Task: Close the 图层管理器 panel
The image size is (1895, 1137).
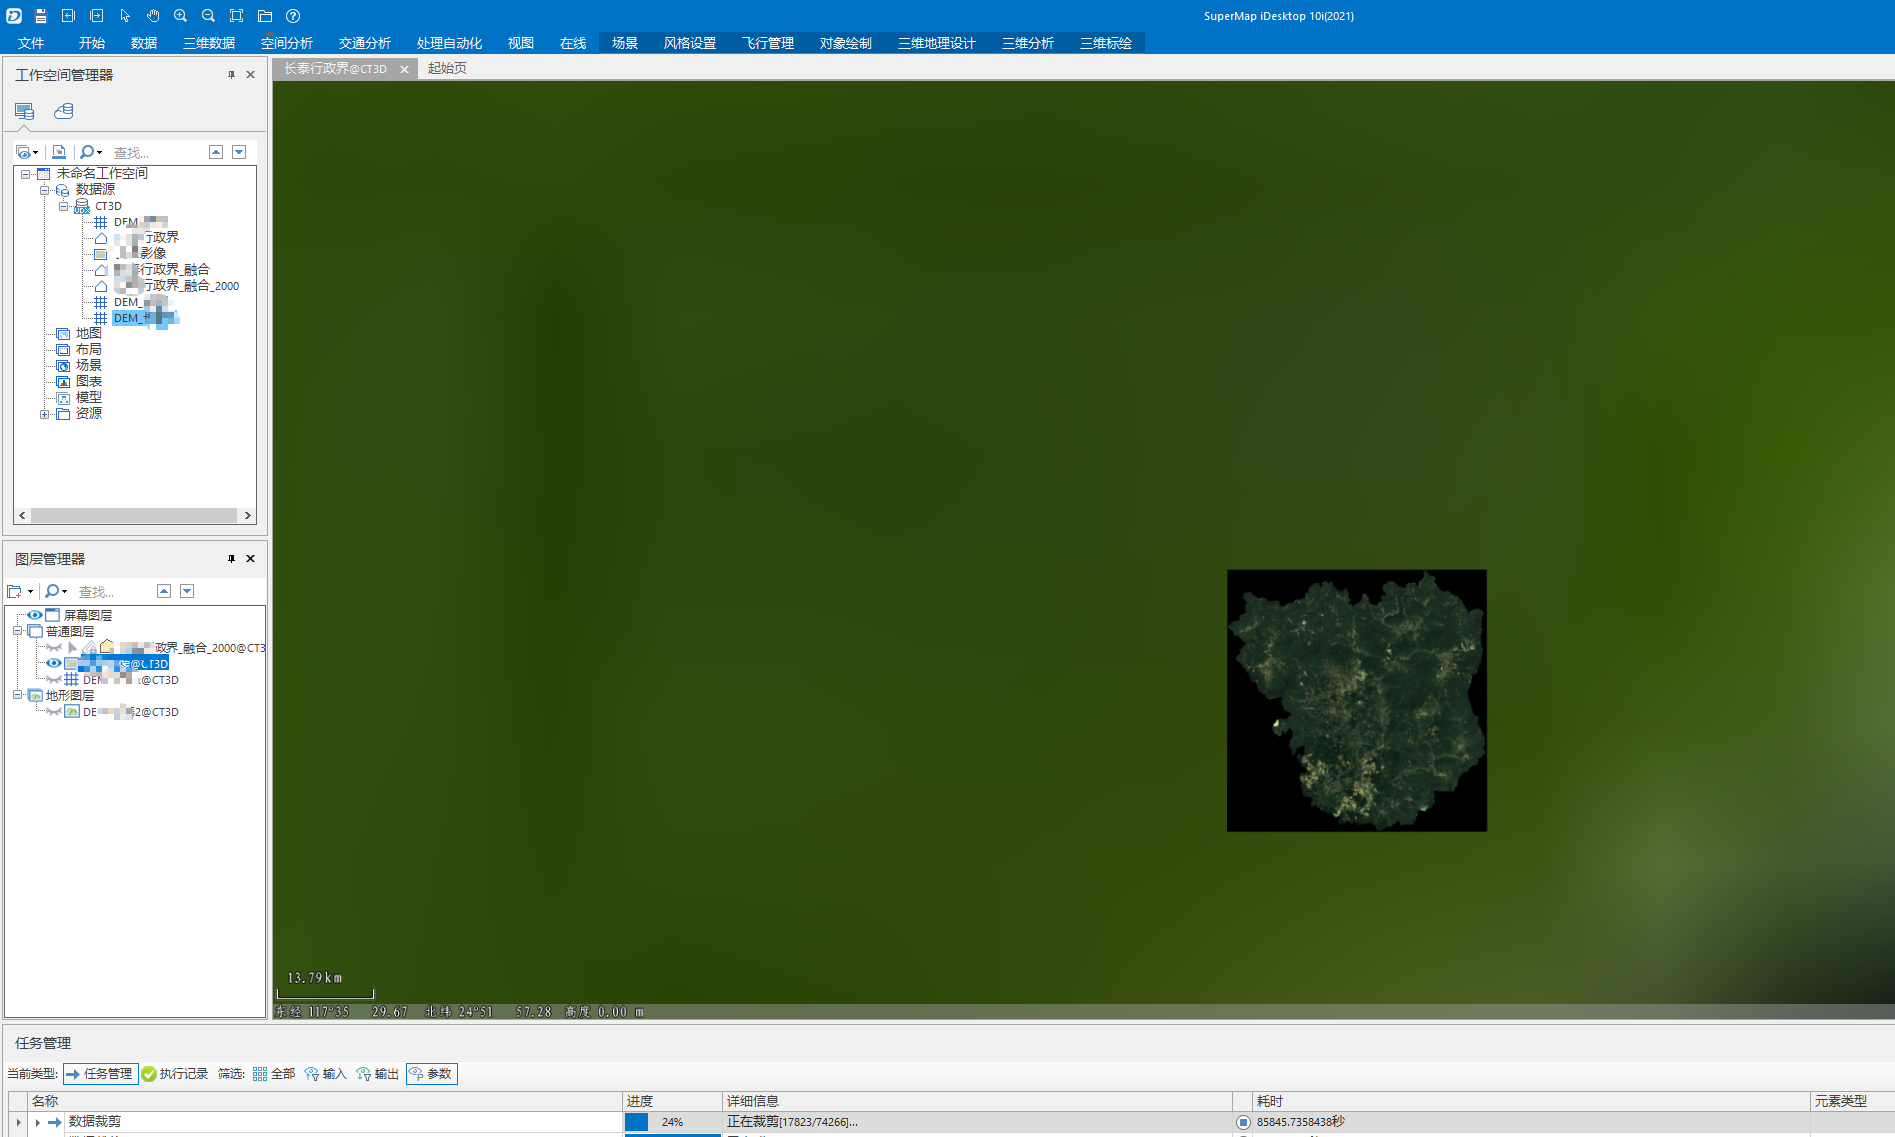Action: coord(251,559)
